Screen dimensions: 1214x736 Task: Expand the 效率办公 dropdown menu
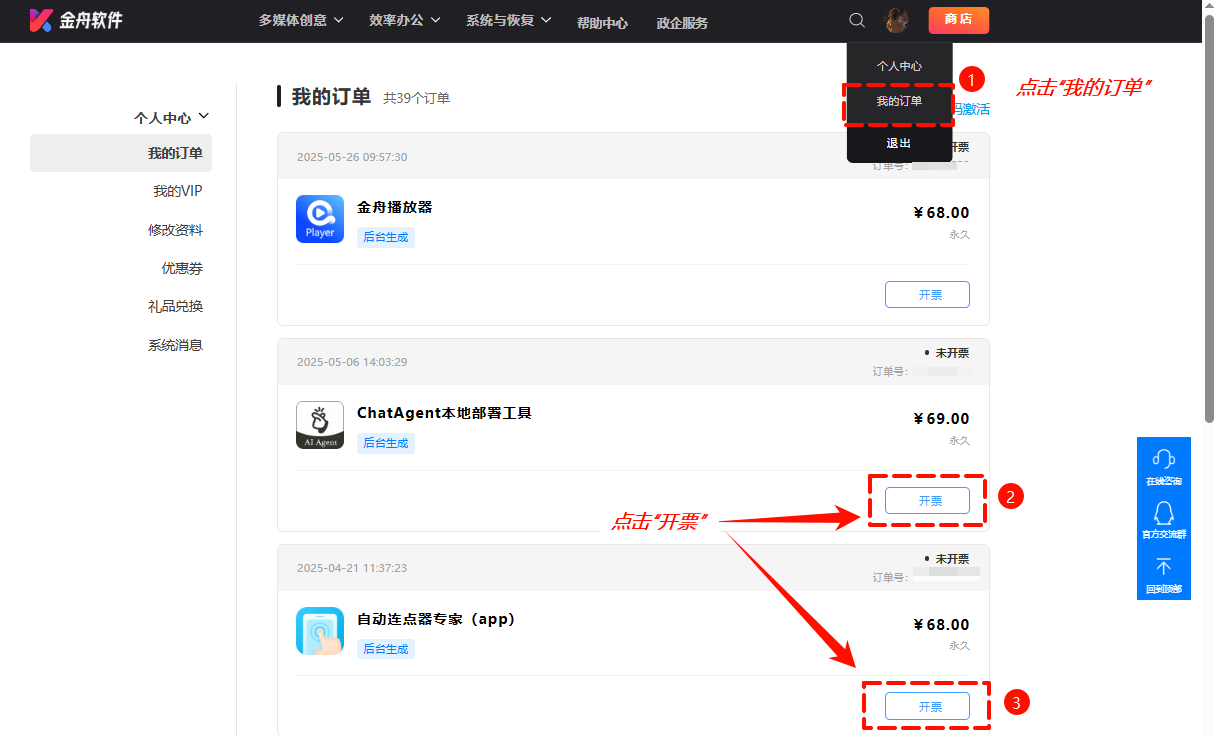(404, 20)
